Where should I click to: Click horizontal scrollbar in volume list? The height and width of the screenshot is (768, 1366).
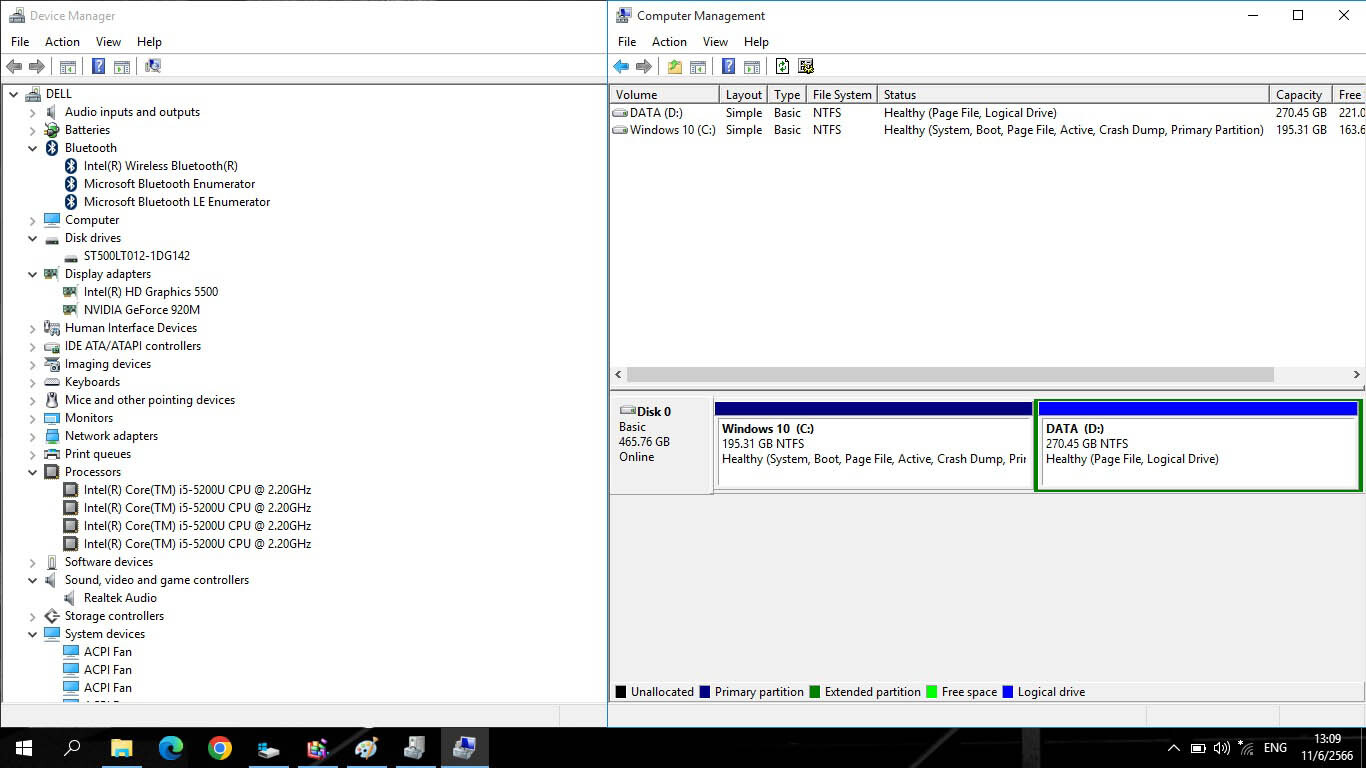pos(950,374)
